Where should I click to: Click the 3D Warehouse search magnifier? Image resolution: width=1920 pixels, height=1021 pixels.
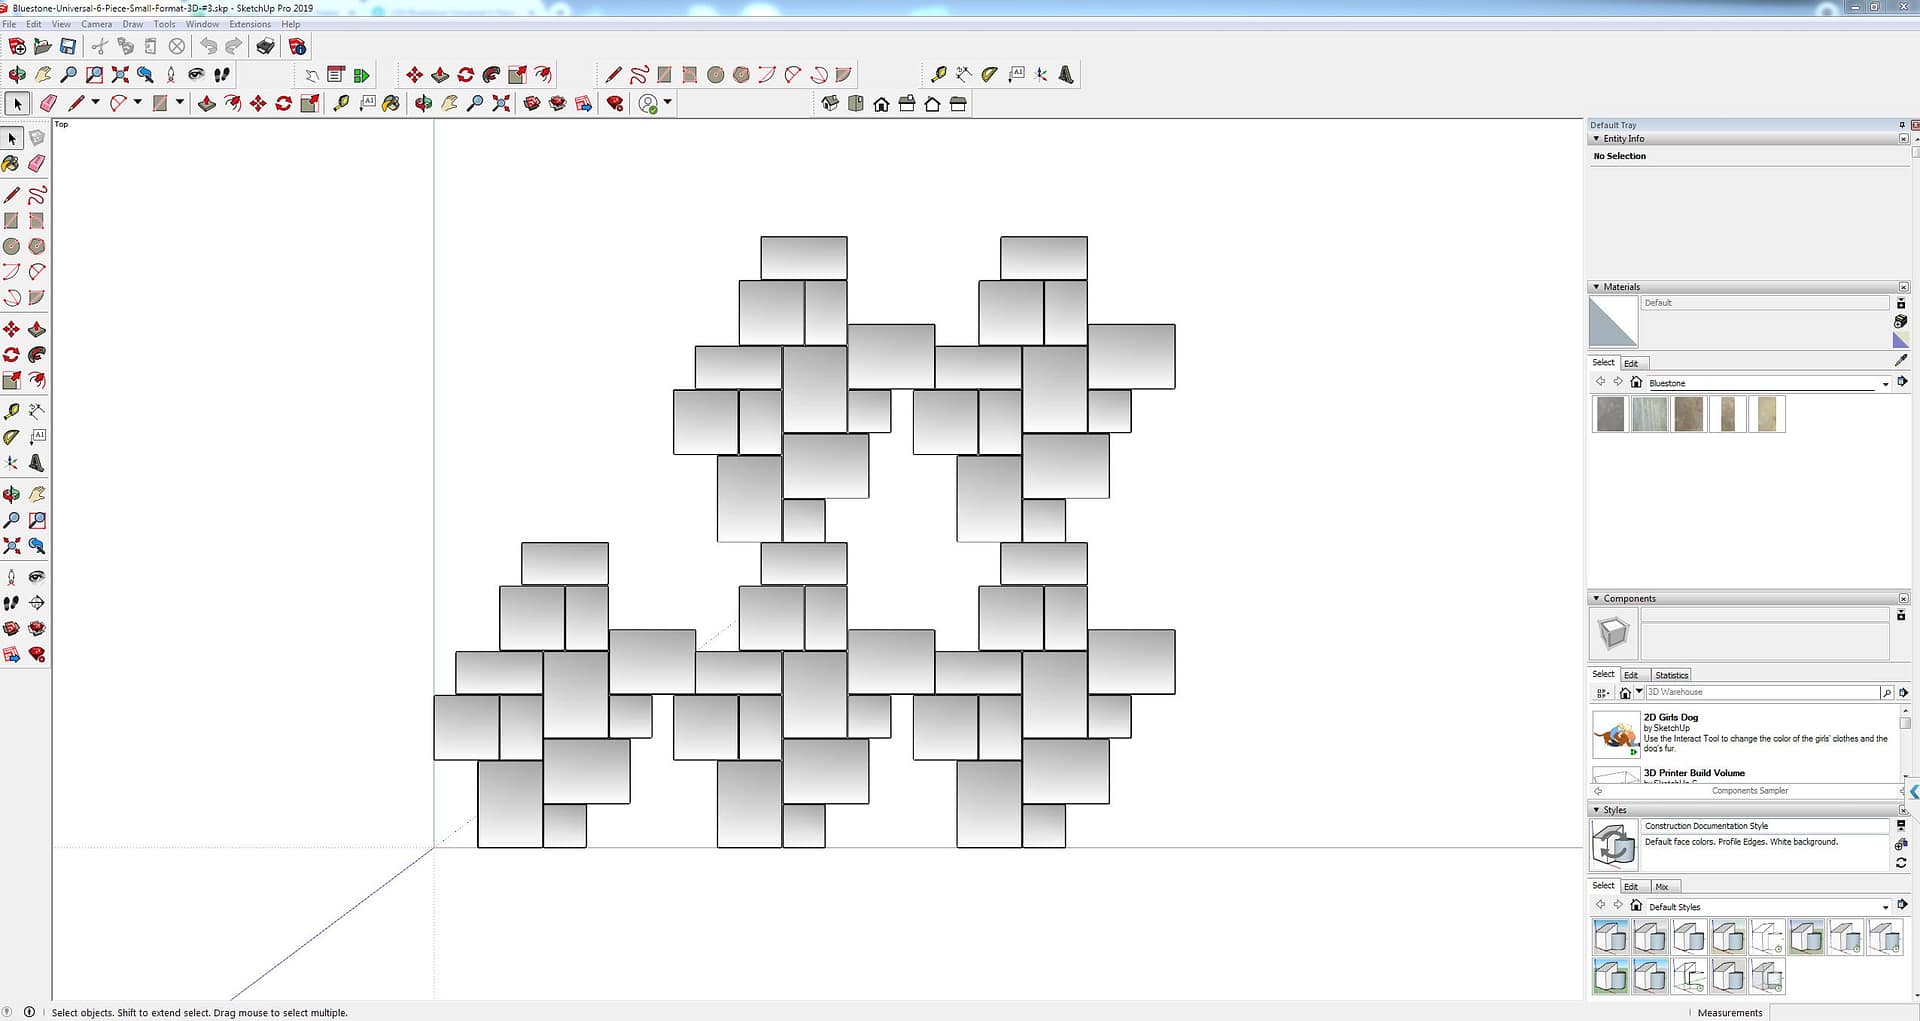[1886, 692]
